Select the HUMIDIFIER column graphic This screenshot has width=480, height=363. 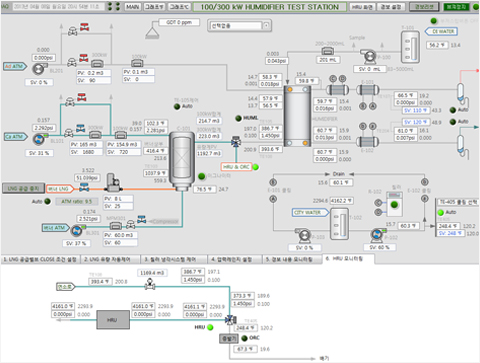tap(297, 116)
